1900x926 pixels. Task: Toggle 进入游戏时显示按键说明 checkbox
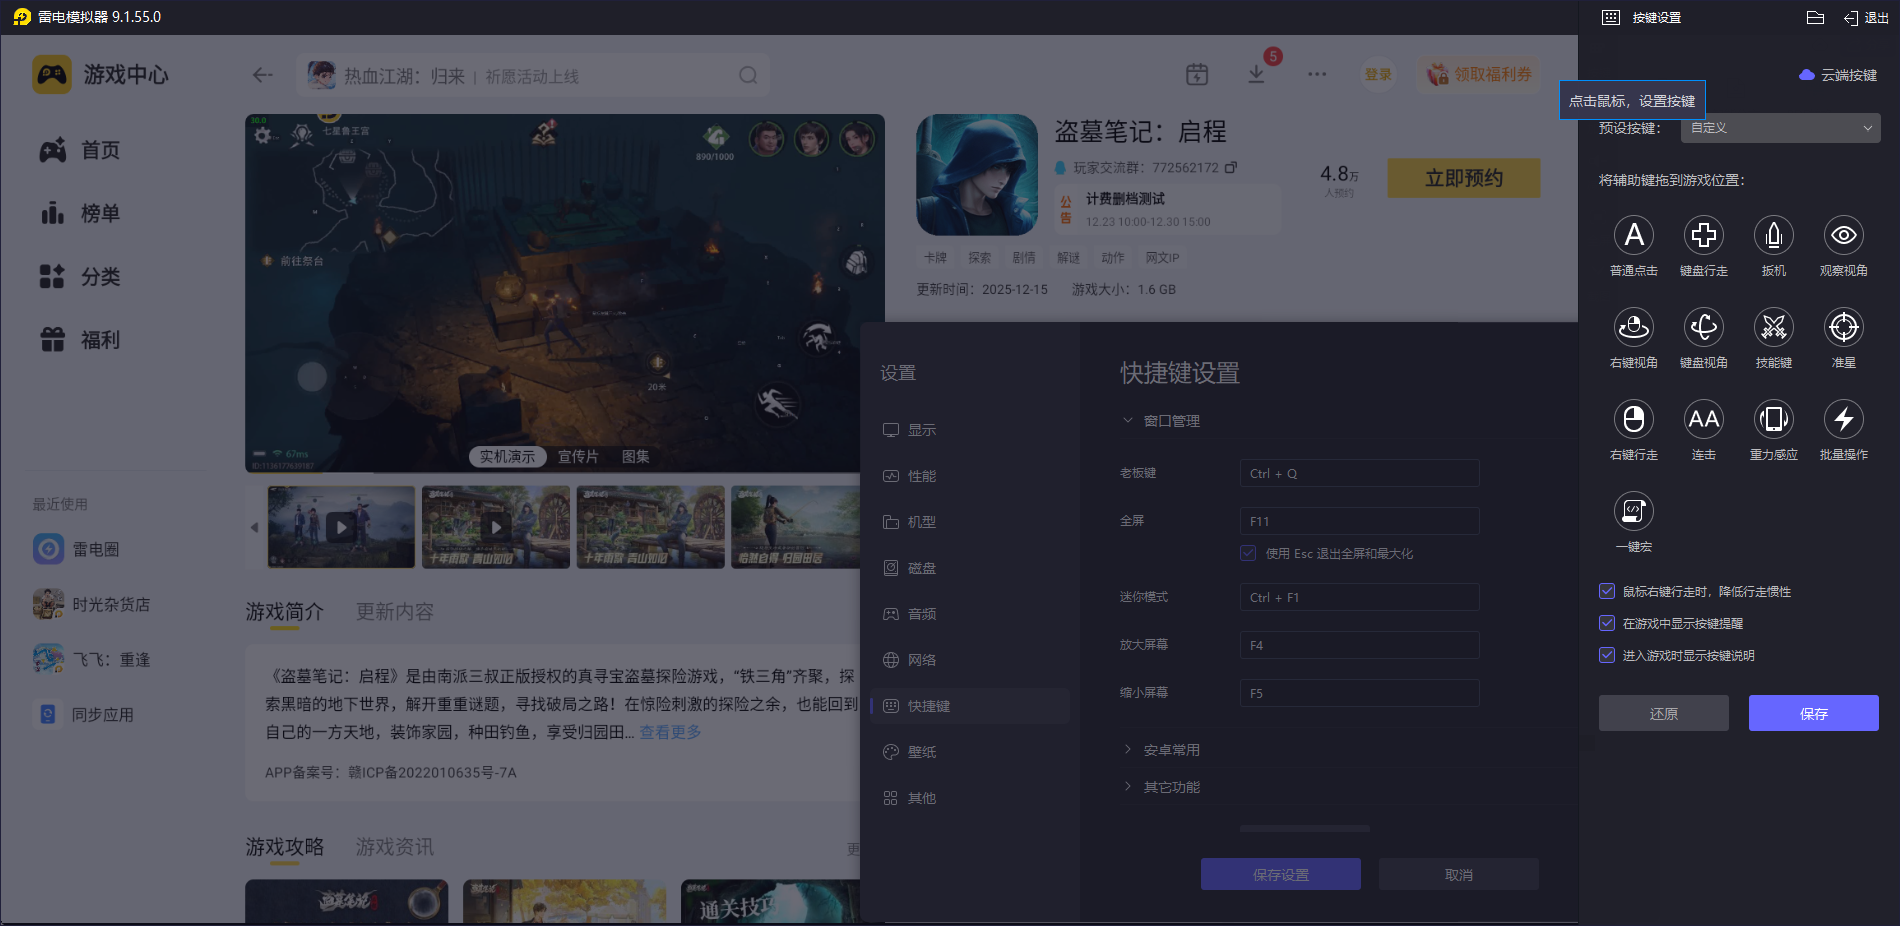[x=1607, y=655]
